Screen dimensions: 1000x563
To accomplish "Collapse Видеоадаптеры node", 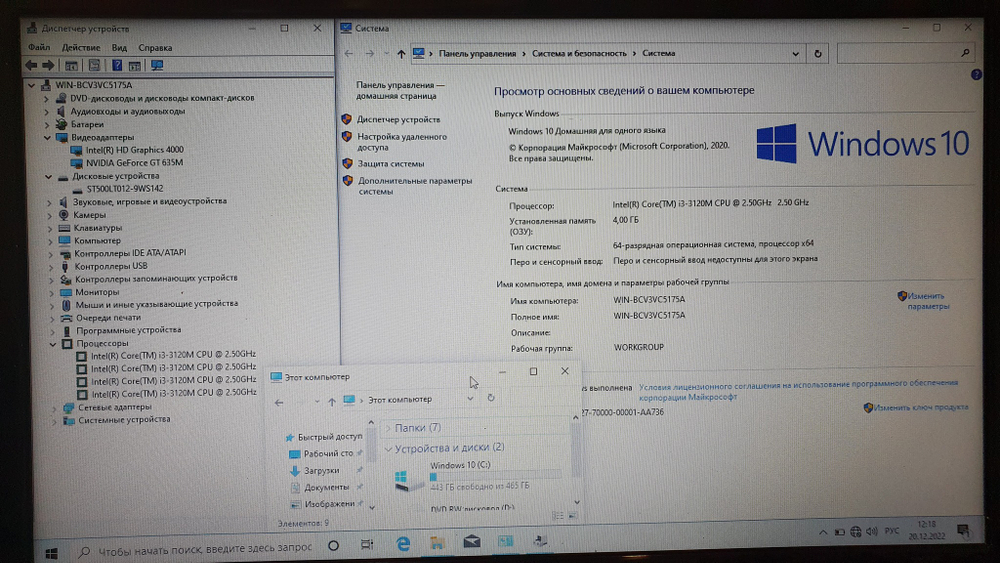I will coord(47,137).
